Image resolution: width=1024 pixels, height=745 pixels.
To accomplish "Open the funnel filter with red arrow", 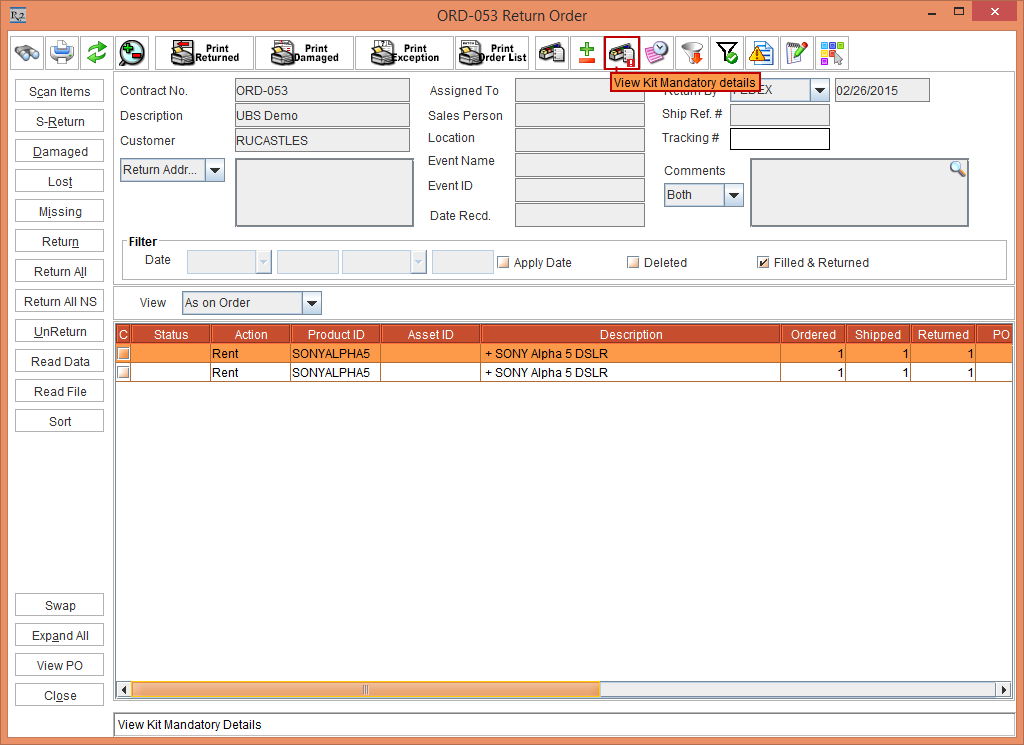I will pyautogui.click(x=691, y=52).
